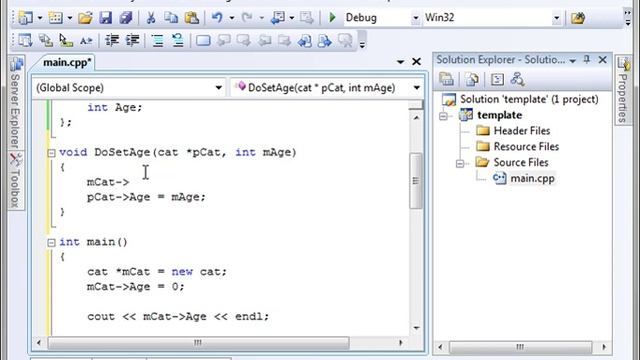Open the Solution Explorer window position dropdown
Image resolution: width=640 pixels, height=360 pixels.
tap(573, 61)
